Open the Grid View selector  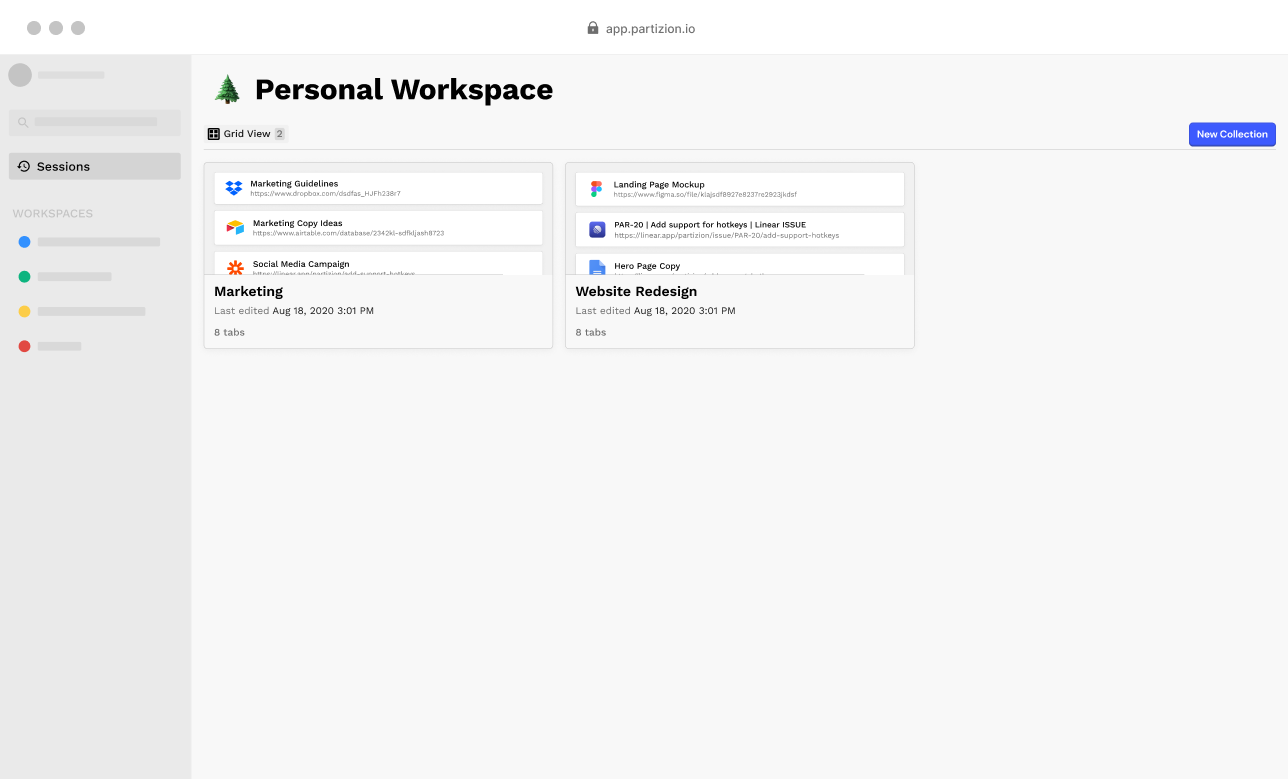tap(245, 133)
